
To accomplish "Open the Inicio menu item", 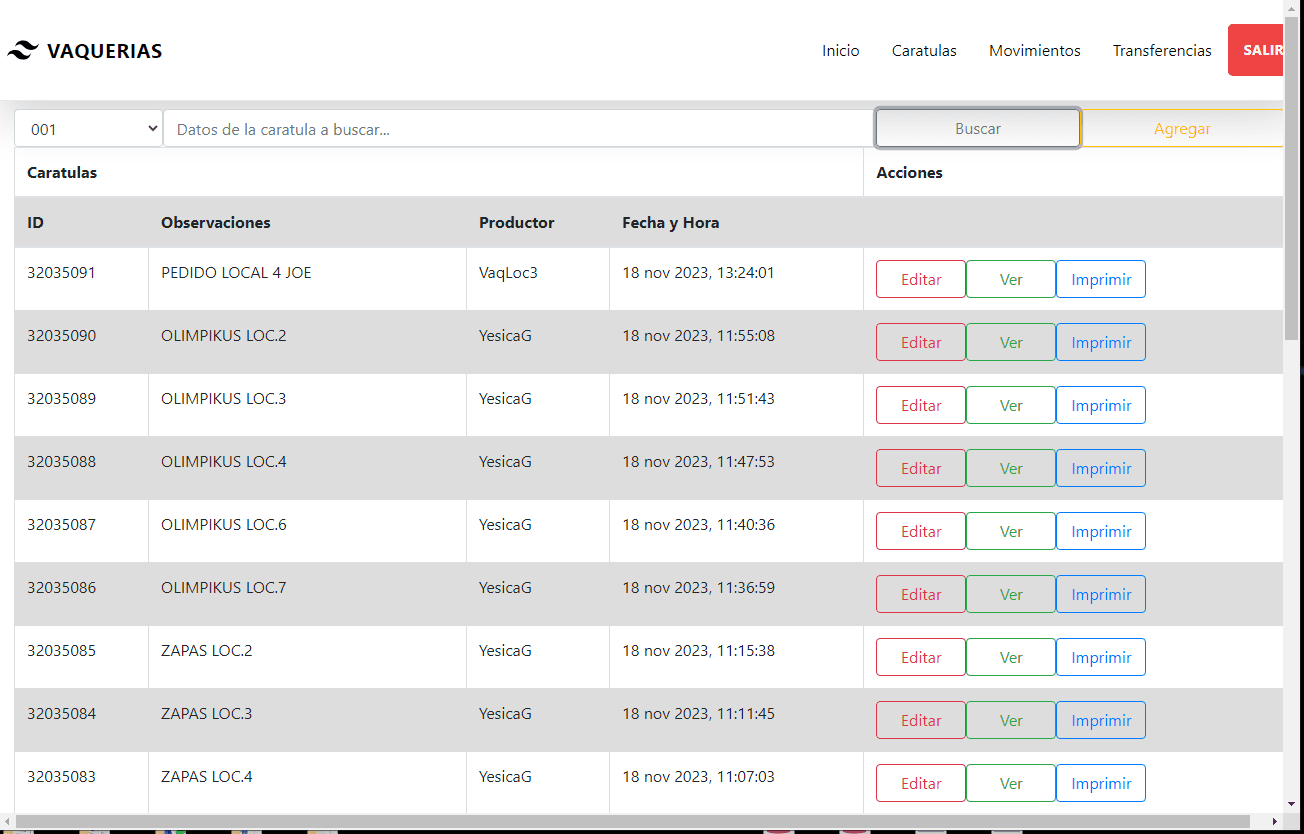I will pyautogui.click(x=841, y=51).
